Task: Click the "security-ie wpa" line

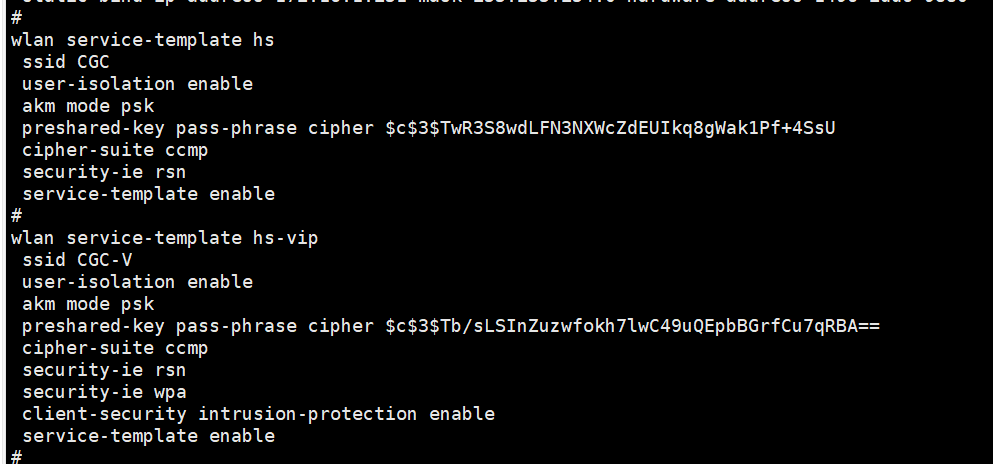Action: (x=104, y=392)
